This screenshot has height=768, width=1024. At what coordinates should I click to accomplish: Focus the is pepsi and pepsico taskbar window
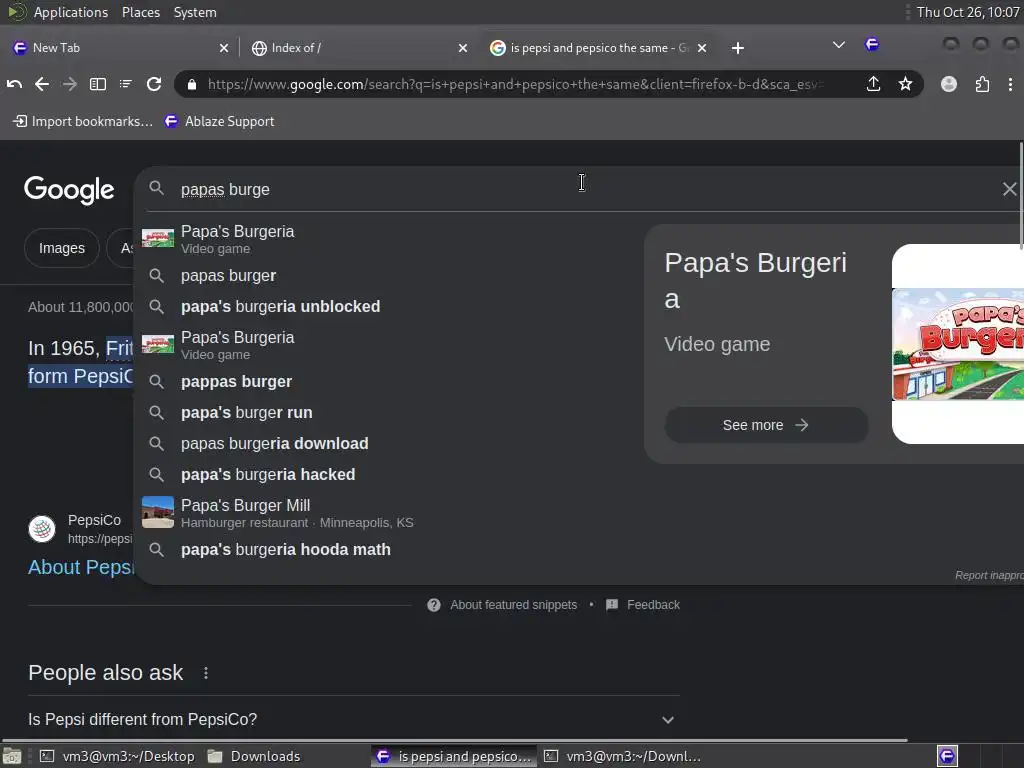tap(454, 756)
